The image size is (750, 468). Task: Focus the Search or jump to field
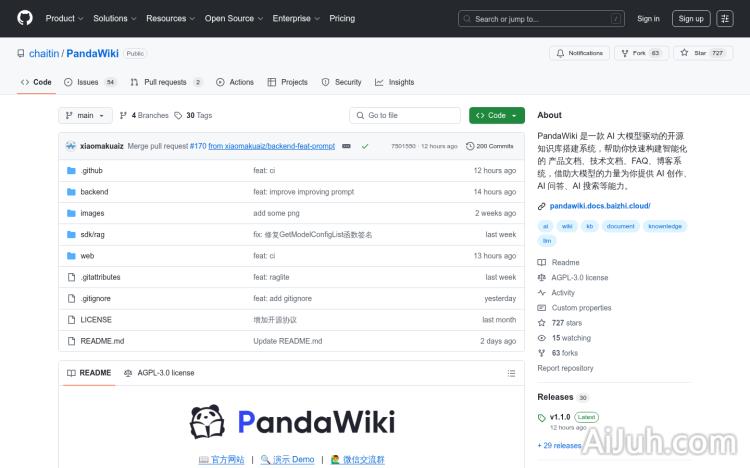click(x=541, y=19)
